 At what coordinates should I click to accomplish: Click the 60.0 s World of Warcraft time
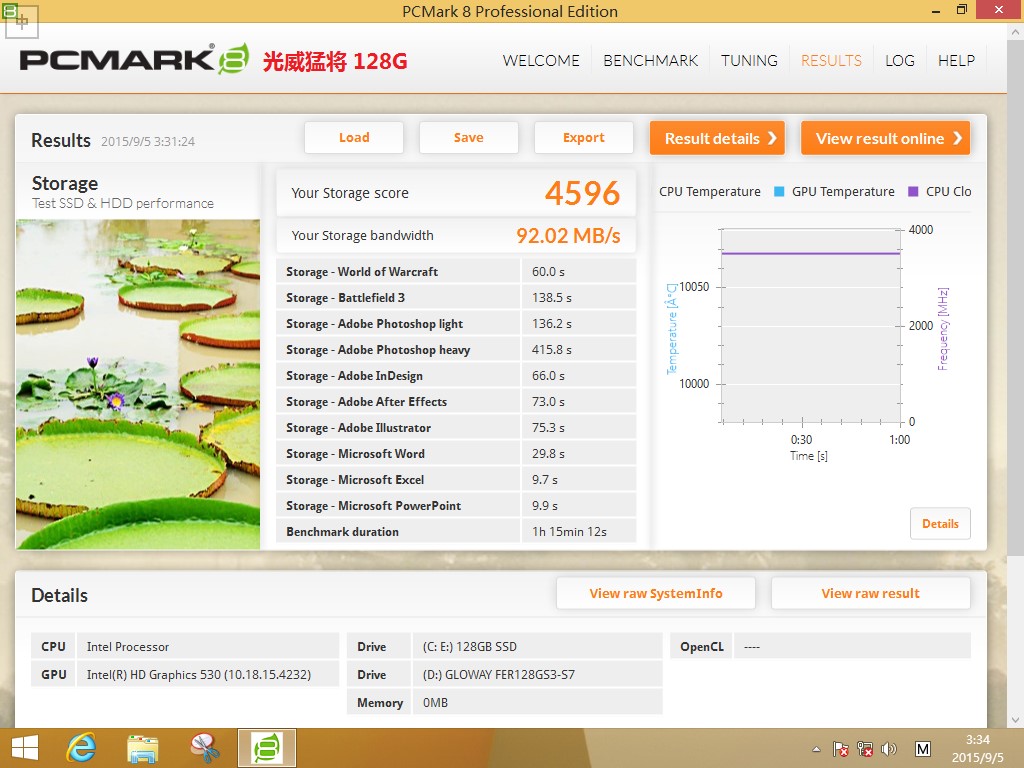(x=549, y=272)
